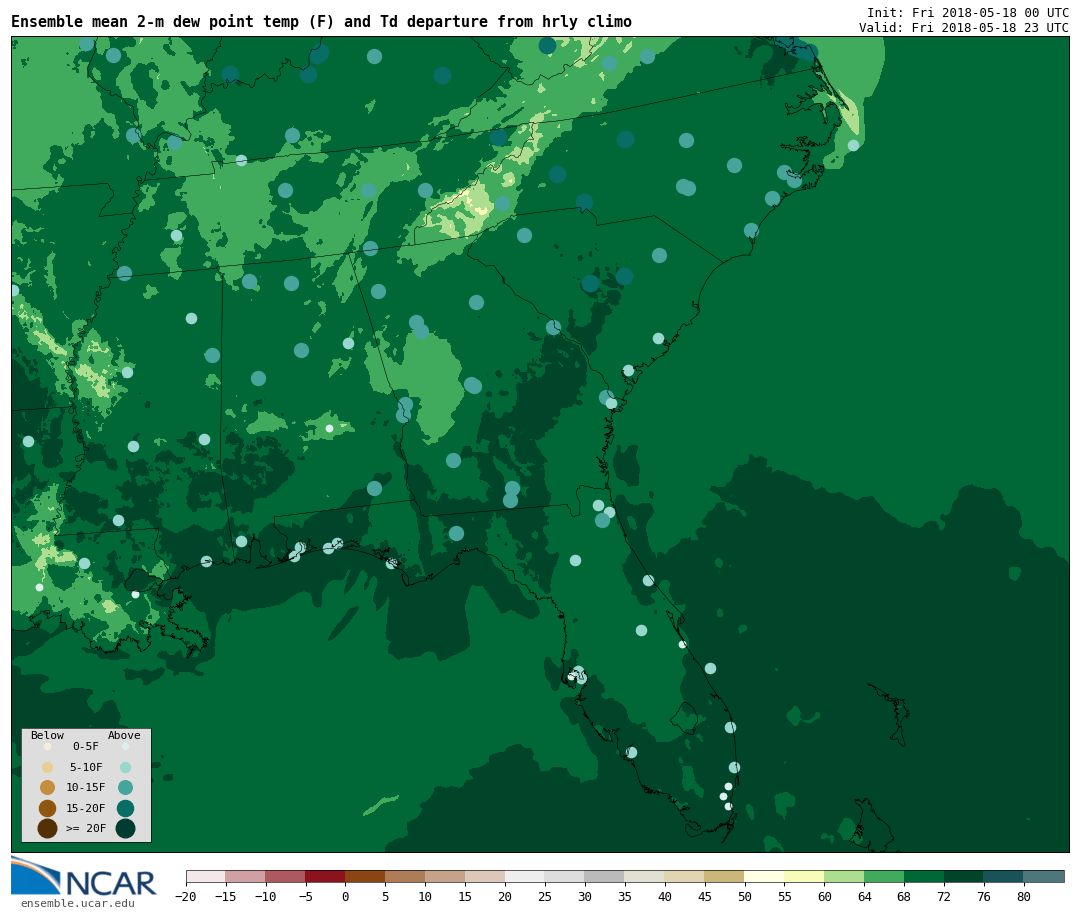Pick the darkest green swatch between 72 and 76
This screenshot has height=915, width=1080.
965,876
